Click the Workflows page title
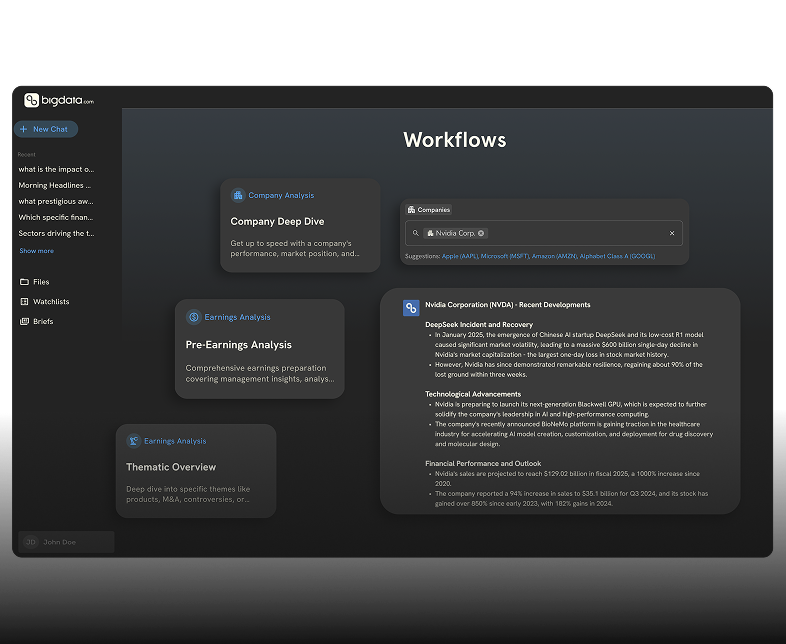786x644 pixels. pos(455,140)
